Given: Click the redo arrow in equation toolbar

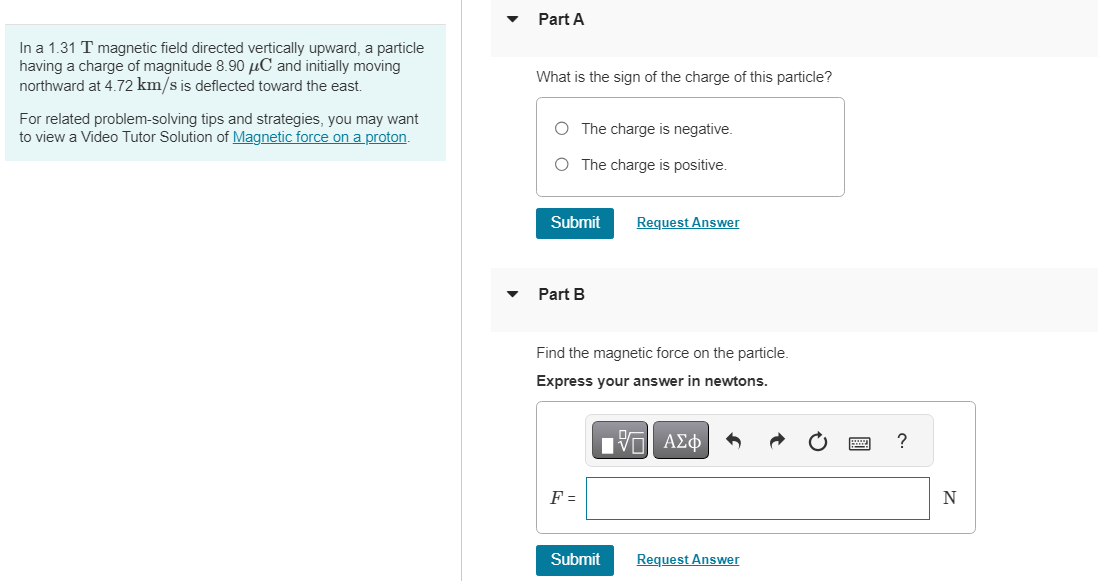Looking at the screenshot, I should pos(776,441).
